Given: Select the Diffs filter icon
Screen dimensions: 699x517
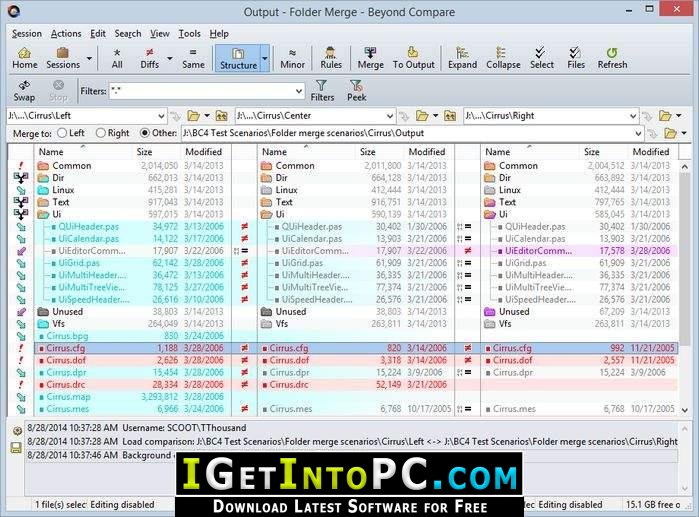Looking at the screenshot, I should click(150, 57).
